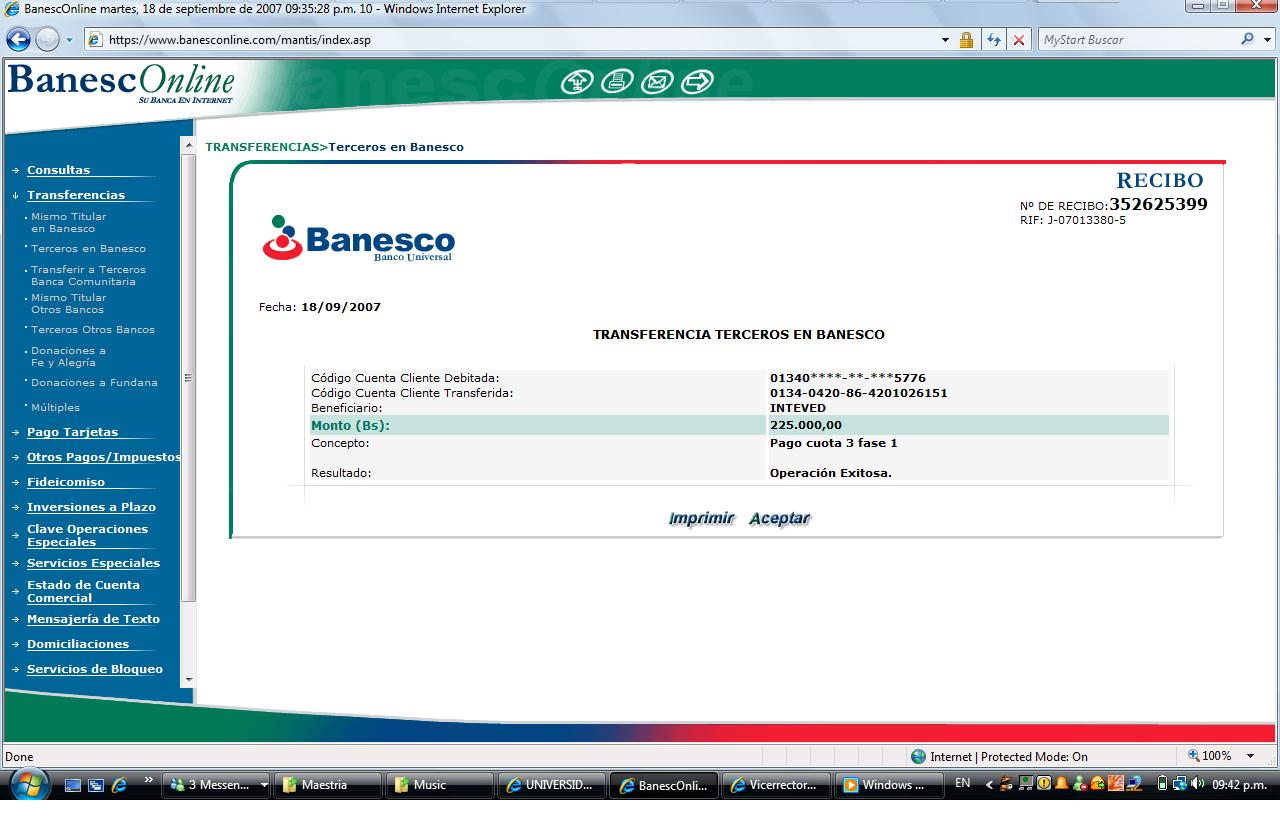Open the zoom level dropdown arrow
This screenshot has width=1280, height=816.
tap(1250, 756)
